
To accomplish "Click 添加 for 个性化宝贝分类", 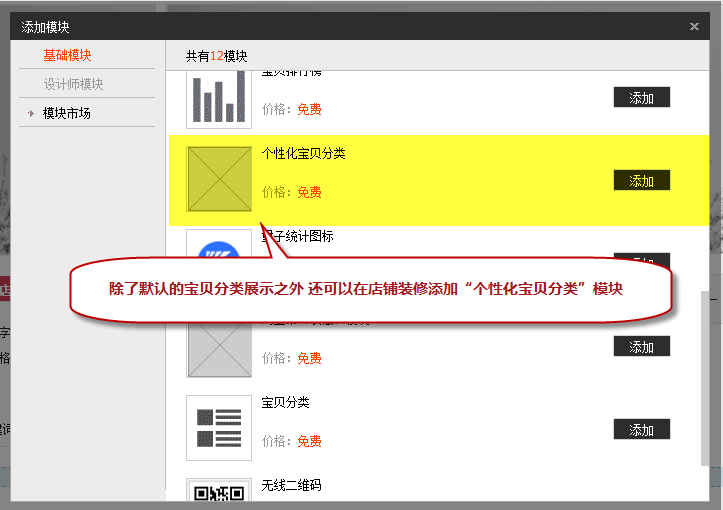I will [x=641, y=180].
